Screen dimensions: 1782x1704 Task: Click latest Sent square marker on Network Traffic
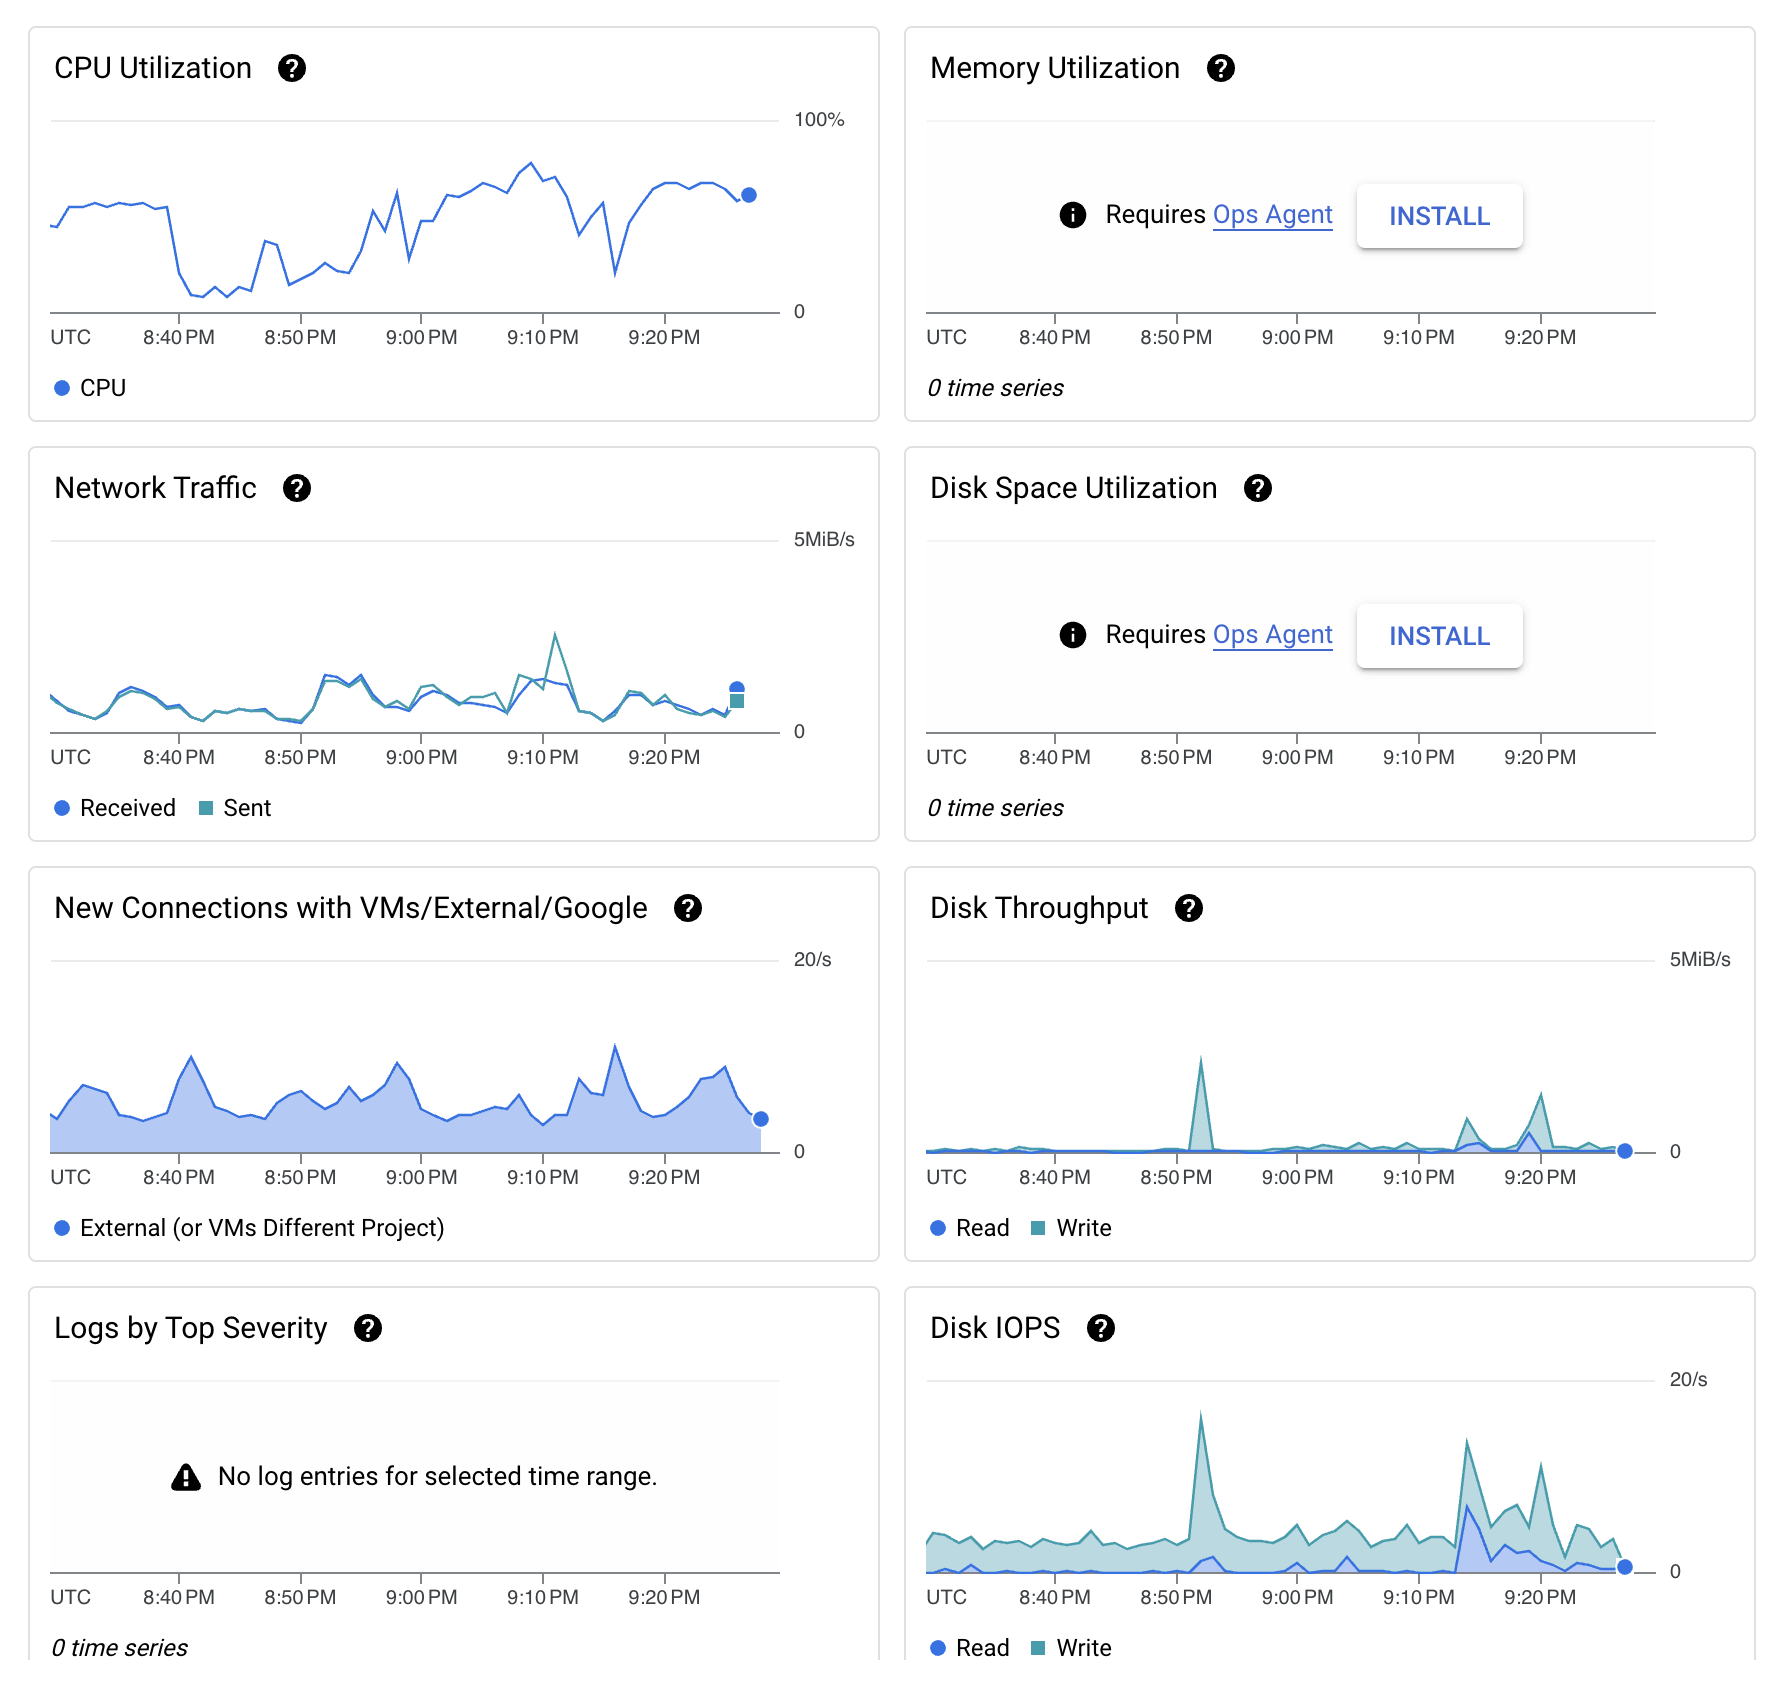click(x=737, y=701)
